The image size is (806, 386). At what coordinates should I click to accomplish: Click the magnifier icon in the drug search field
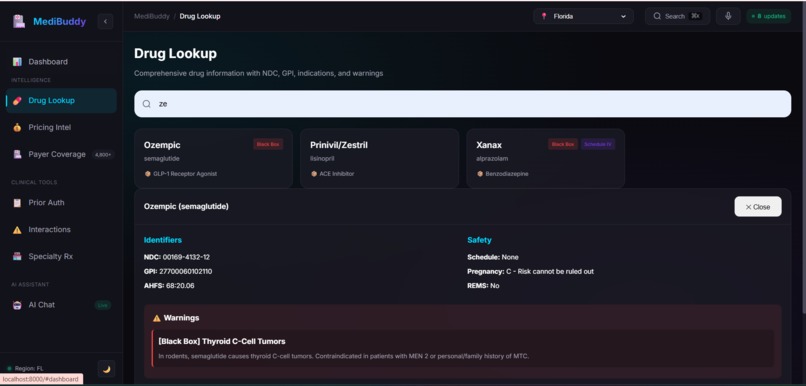coord(146,104)
